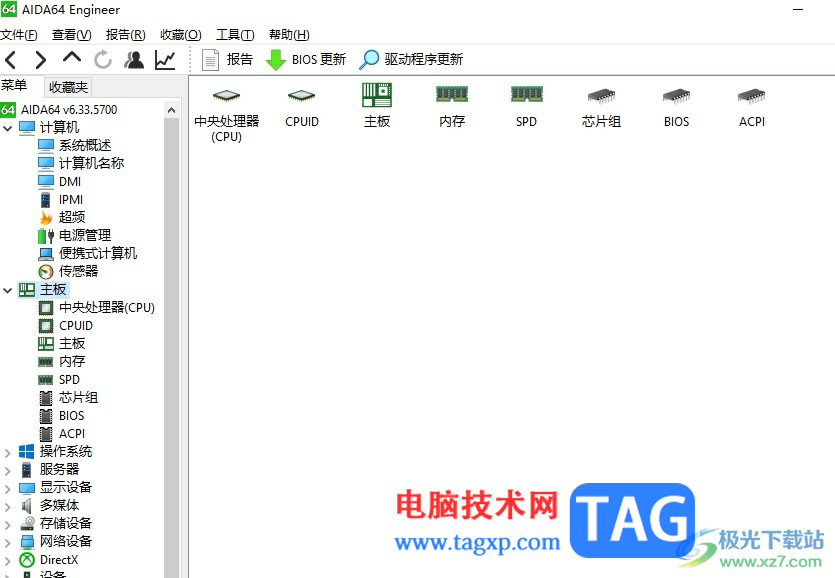The height and width of the screenshot is (578, 835).
Task: Select CPUID in the tree
Action: click(66, 325)
